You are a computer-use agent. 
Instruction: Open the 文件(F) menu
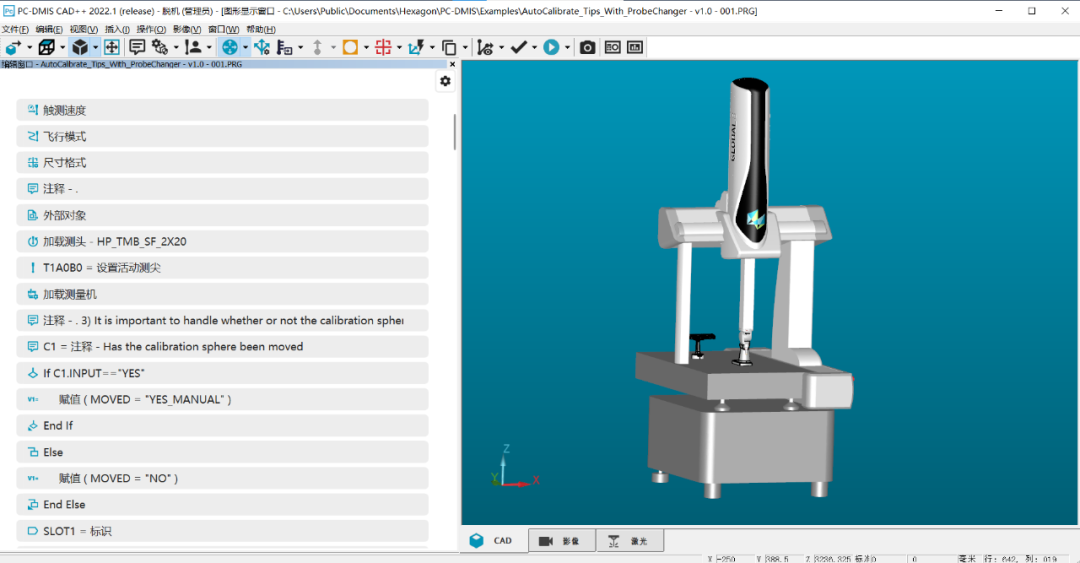click(15, 30)
